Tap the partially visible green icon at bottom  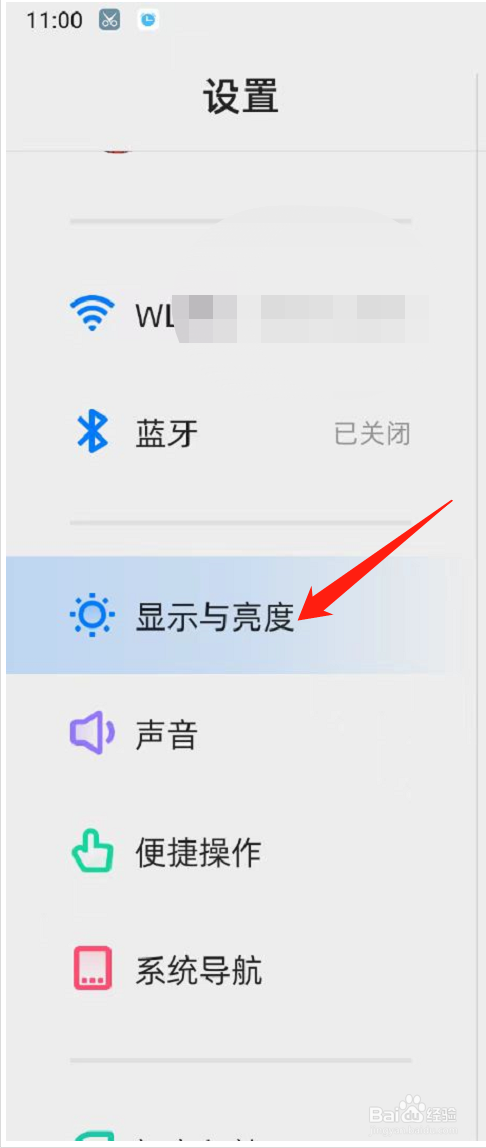point(92,1139)
